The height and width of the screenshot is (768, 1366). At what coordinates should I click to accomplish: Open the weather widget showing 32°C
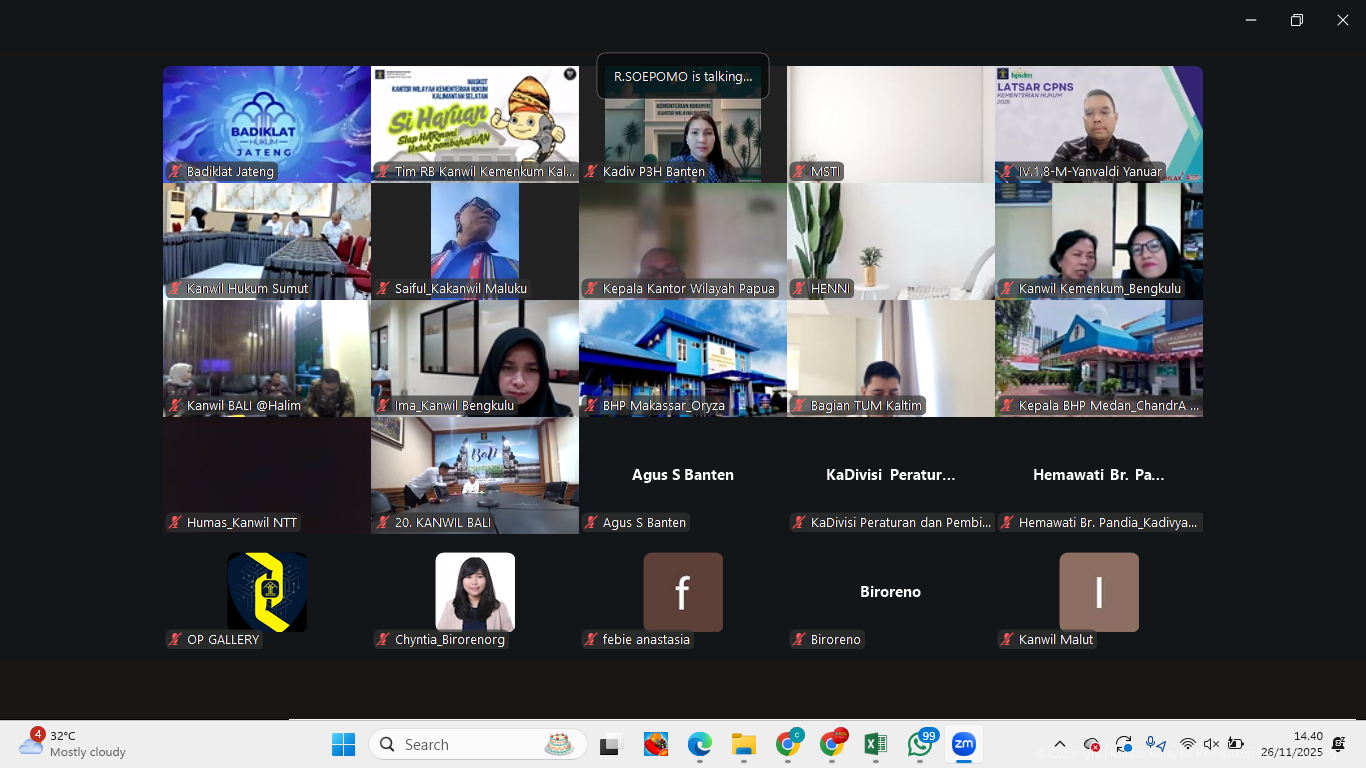coord(72,744)
